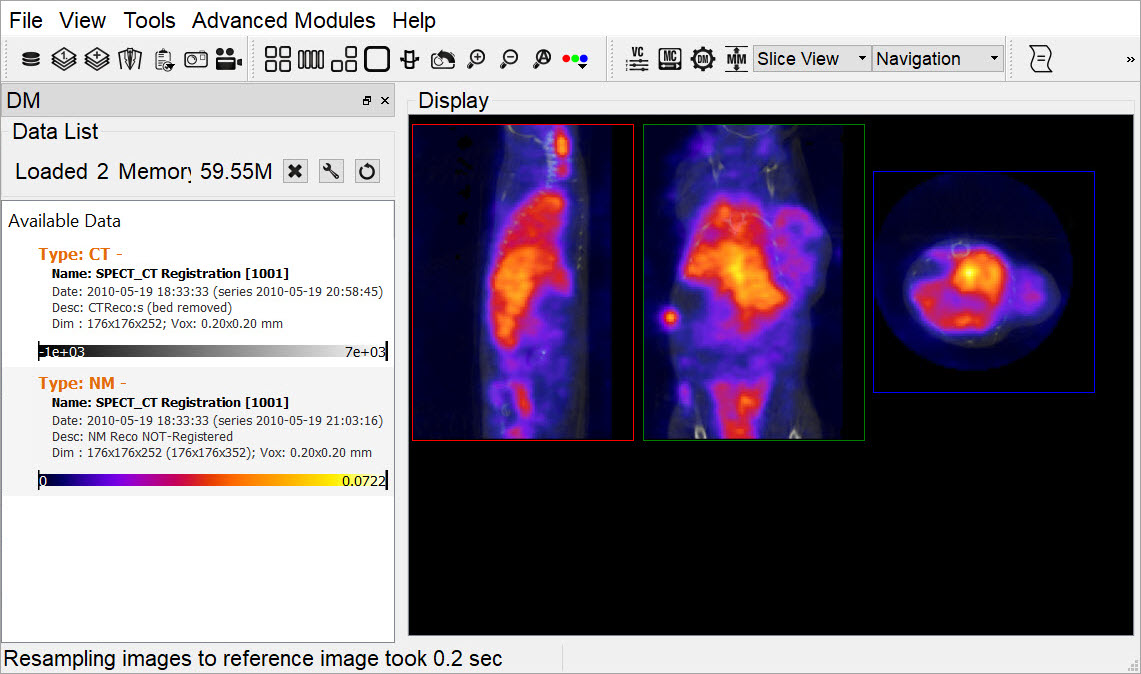1141x674 pixels.
Task: Open the RGB color channels dropdown
Action: pyautogui.click(x=575, y=59)
